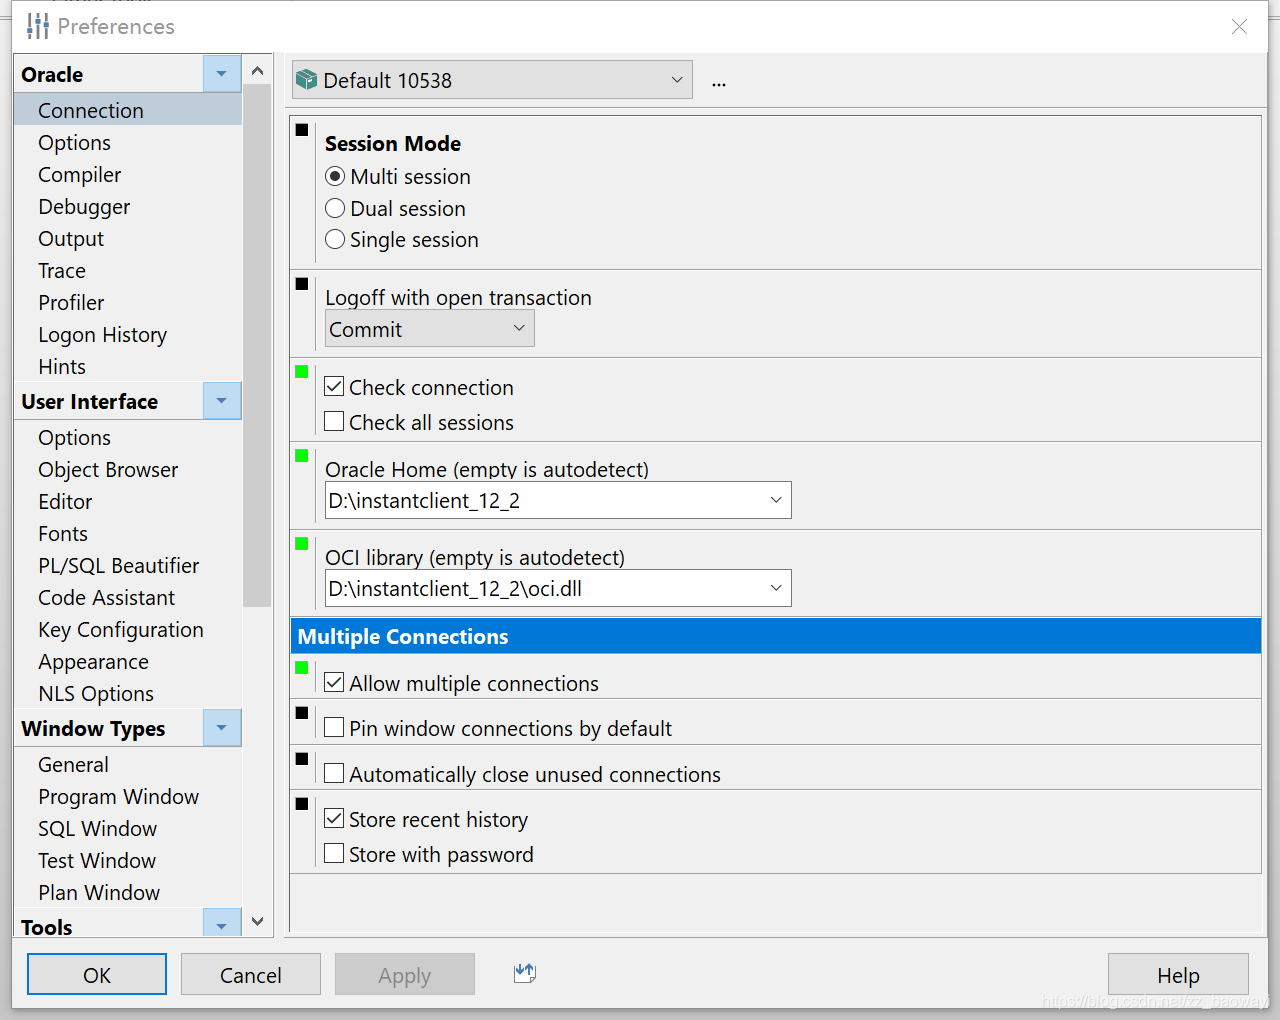Click black indicator beside Logoff with open transaction
Viewport: 1280px width, 1020px height.
pos(302,284)
